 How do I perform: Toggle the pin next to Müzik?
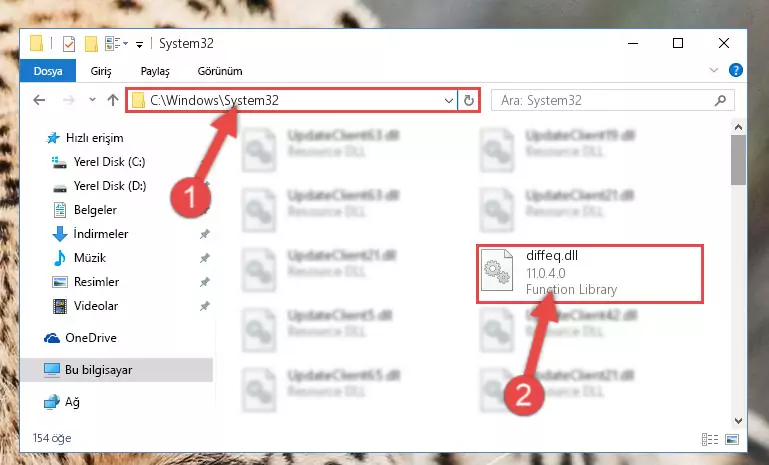(205, 258)
